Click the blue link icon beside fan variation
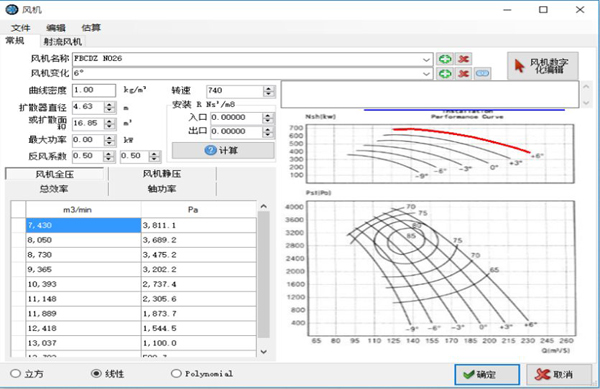 click(x=483, y=73)
